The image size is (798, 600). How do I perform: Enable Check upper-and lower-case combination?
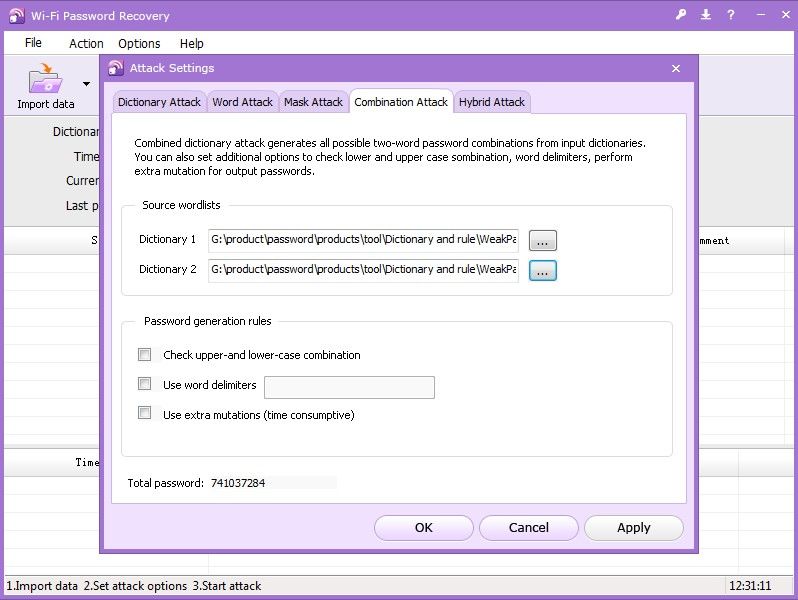click(x=145, y=355)
